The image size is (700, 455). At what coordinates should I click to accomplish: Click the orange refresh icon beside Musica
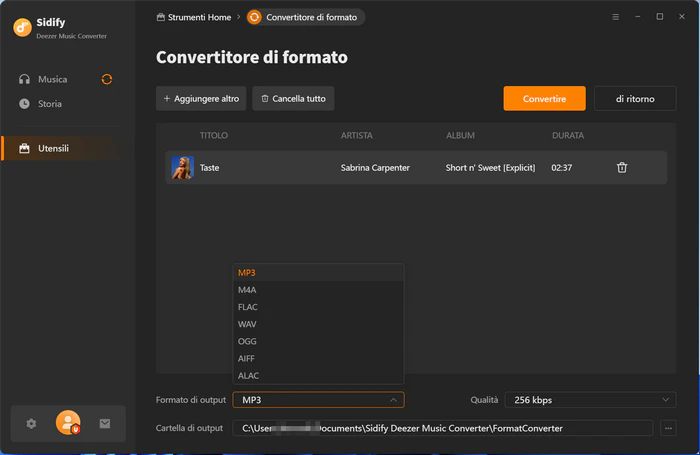tap(107, 79)
